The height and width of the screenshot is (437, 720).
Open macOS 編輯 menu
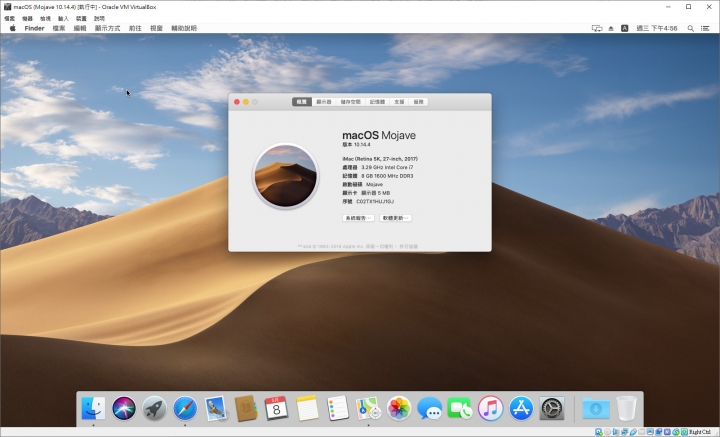pyautogui.click(x=80, y=28)
